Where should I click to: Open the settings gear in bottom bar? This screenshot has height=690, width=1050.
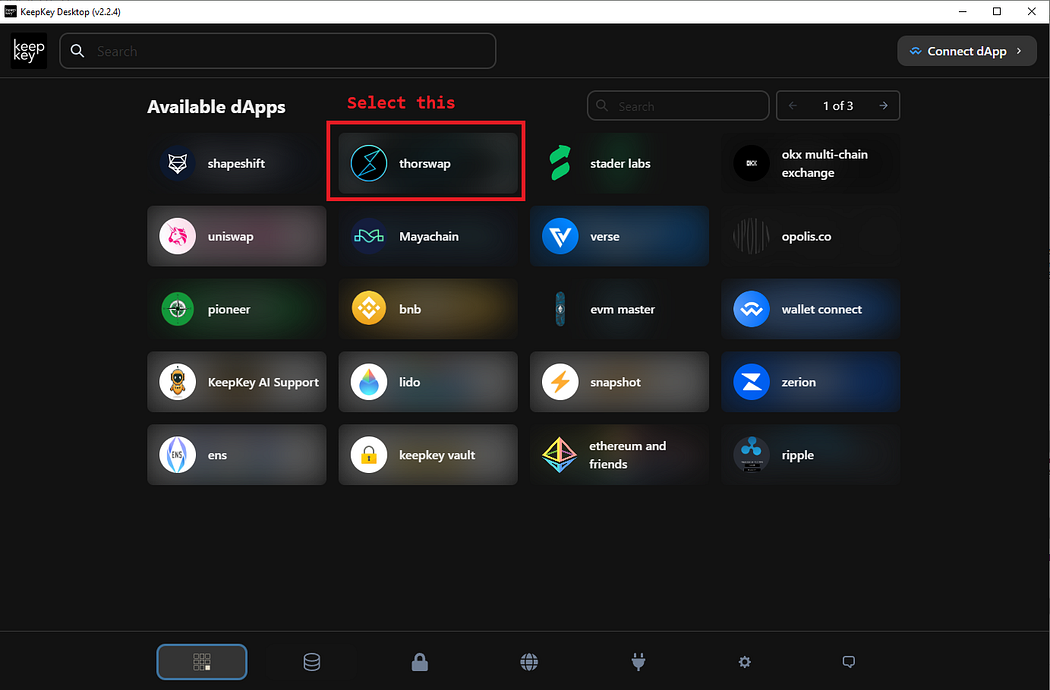pos(744,662)
